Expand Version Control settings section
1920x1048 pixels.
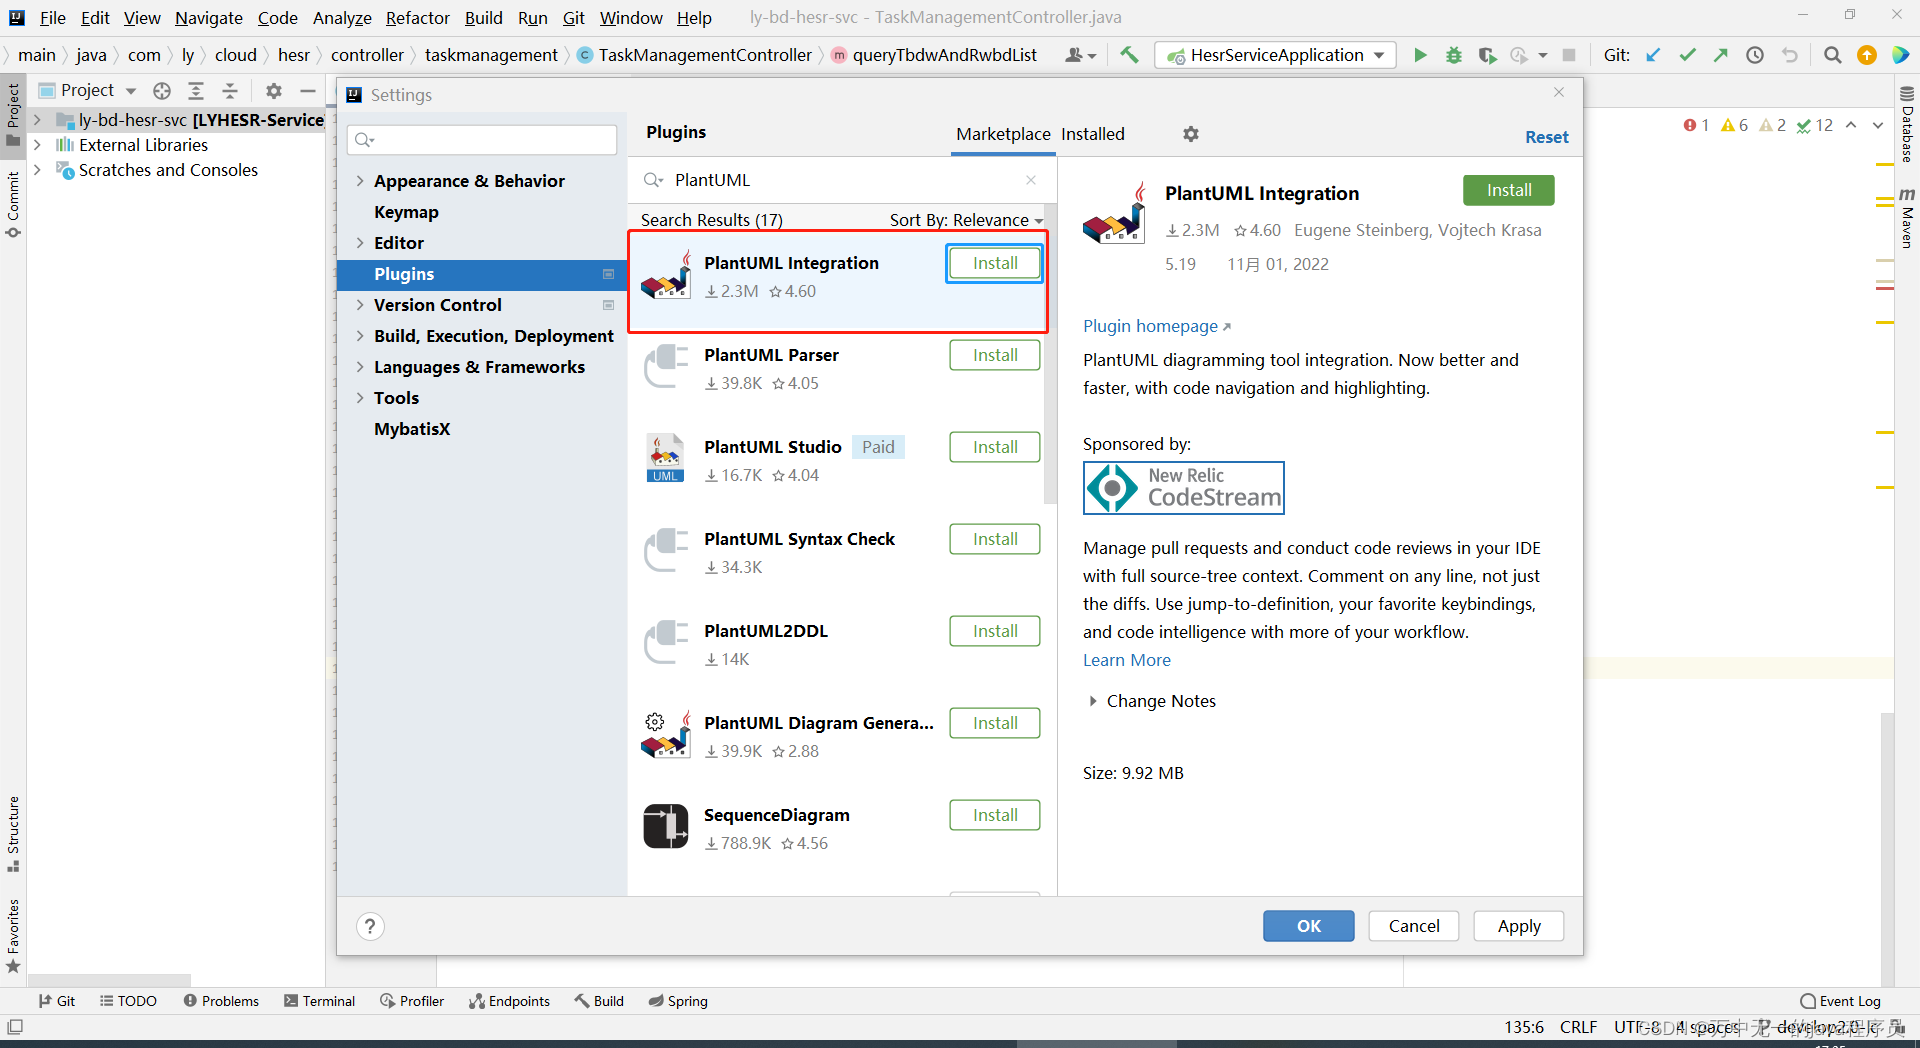point(360,305)
